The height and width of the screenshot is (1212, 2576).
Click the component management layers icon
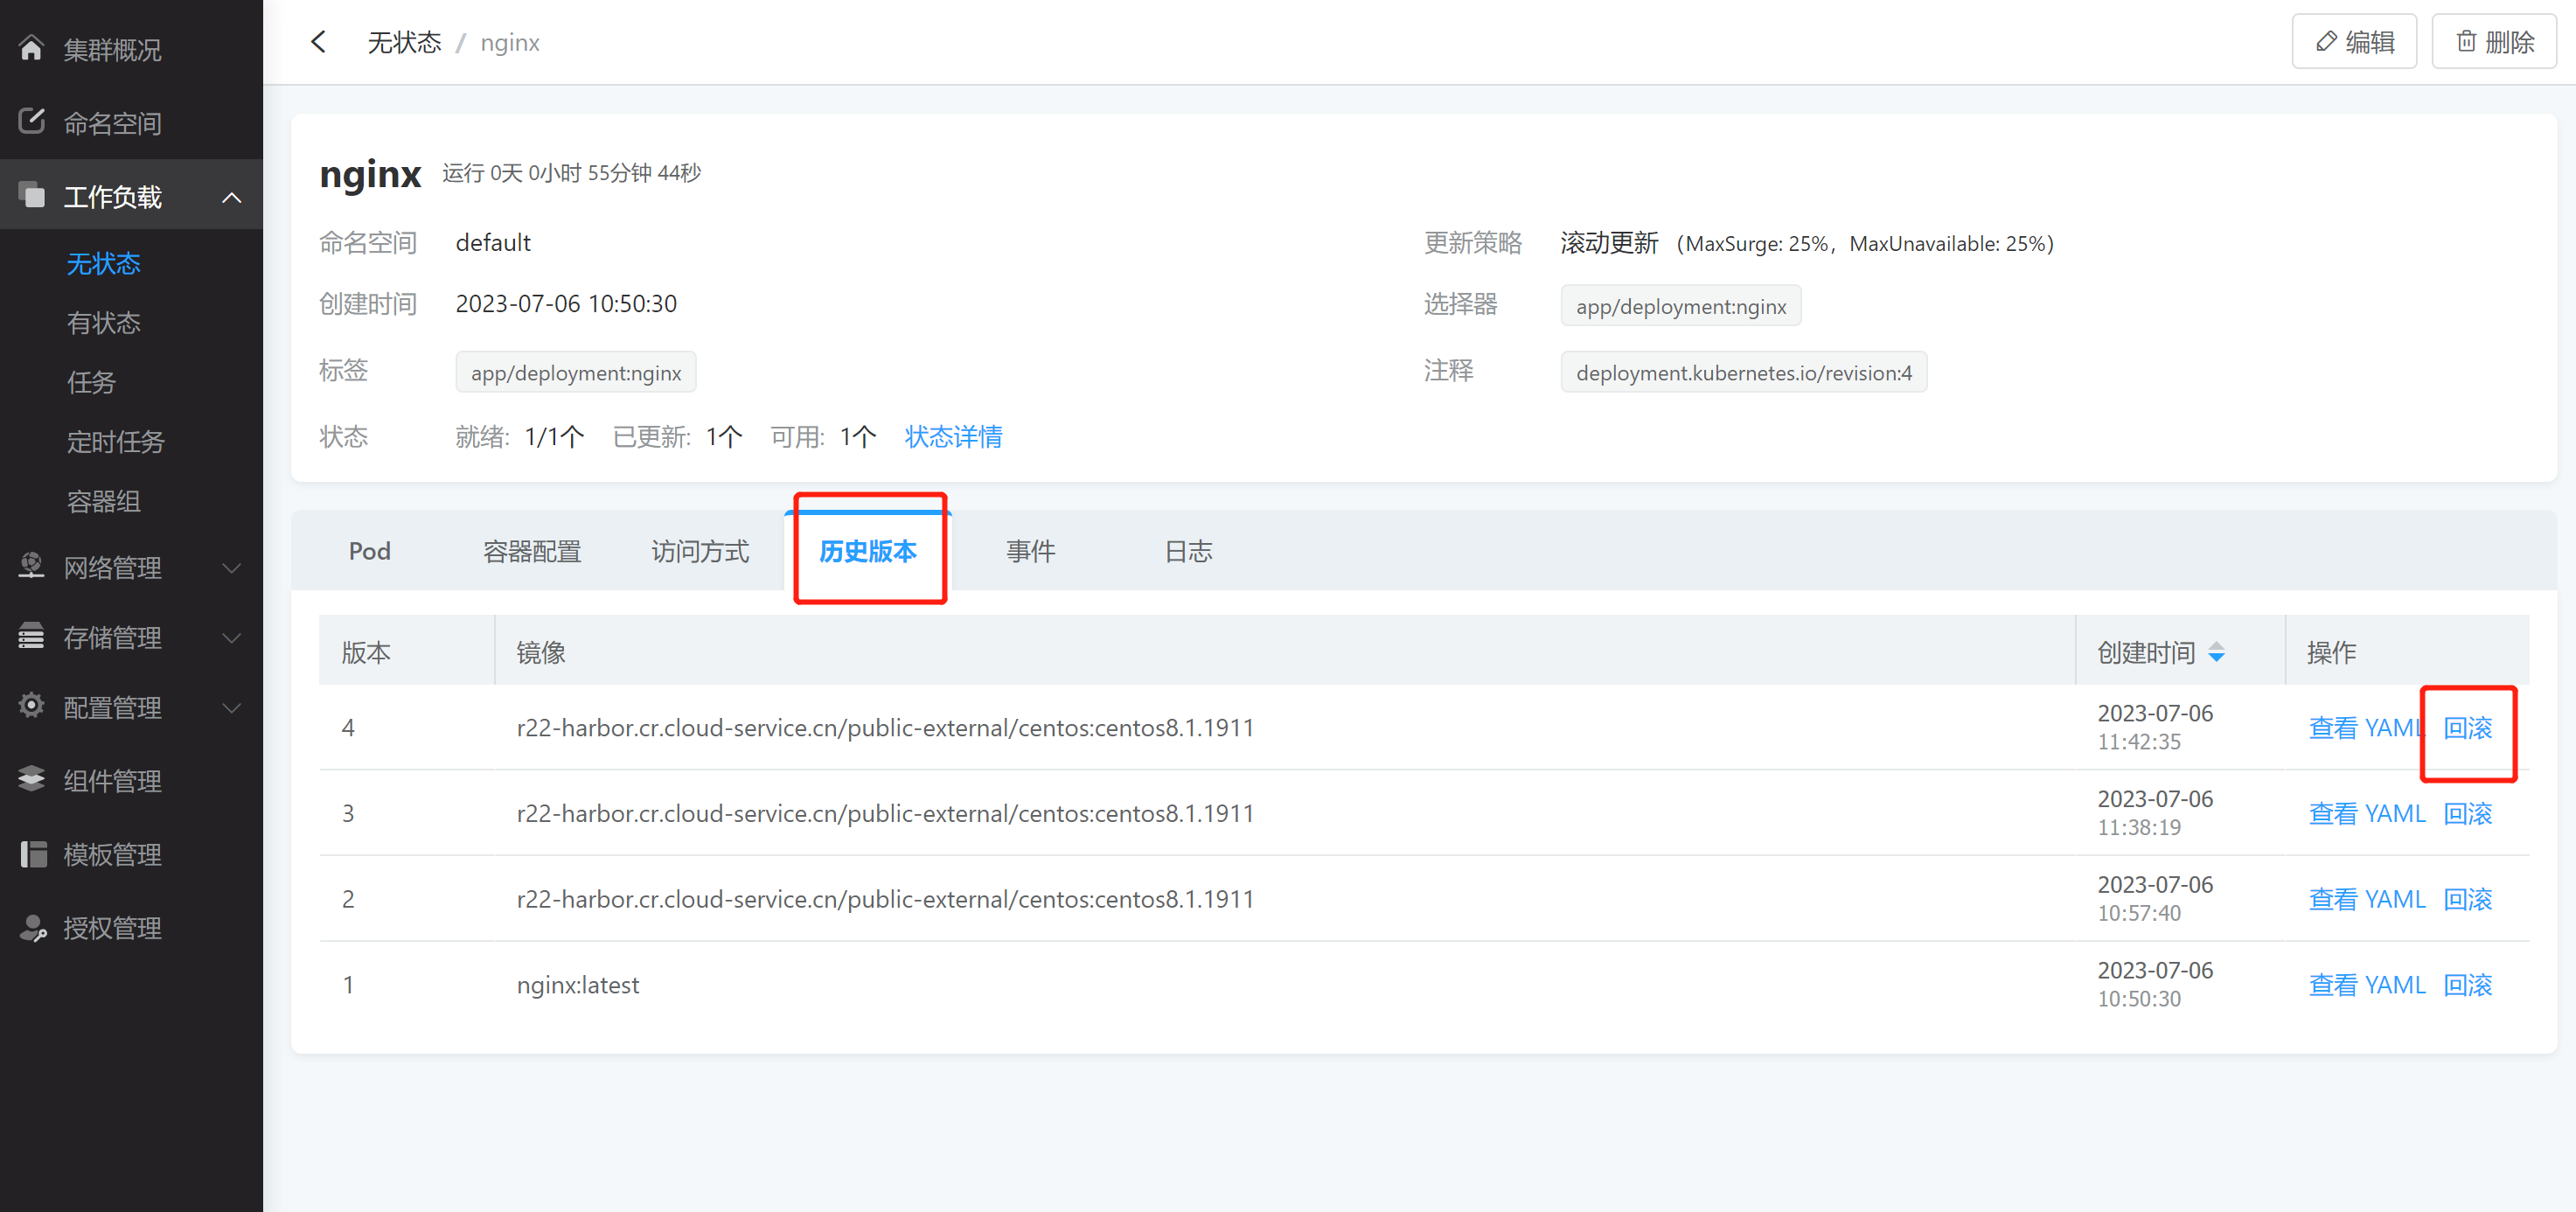pos(31,780)
